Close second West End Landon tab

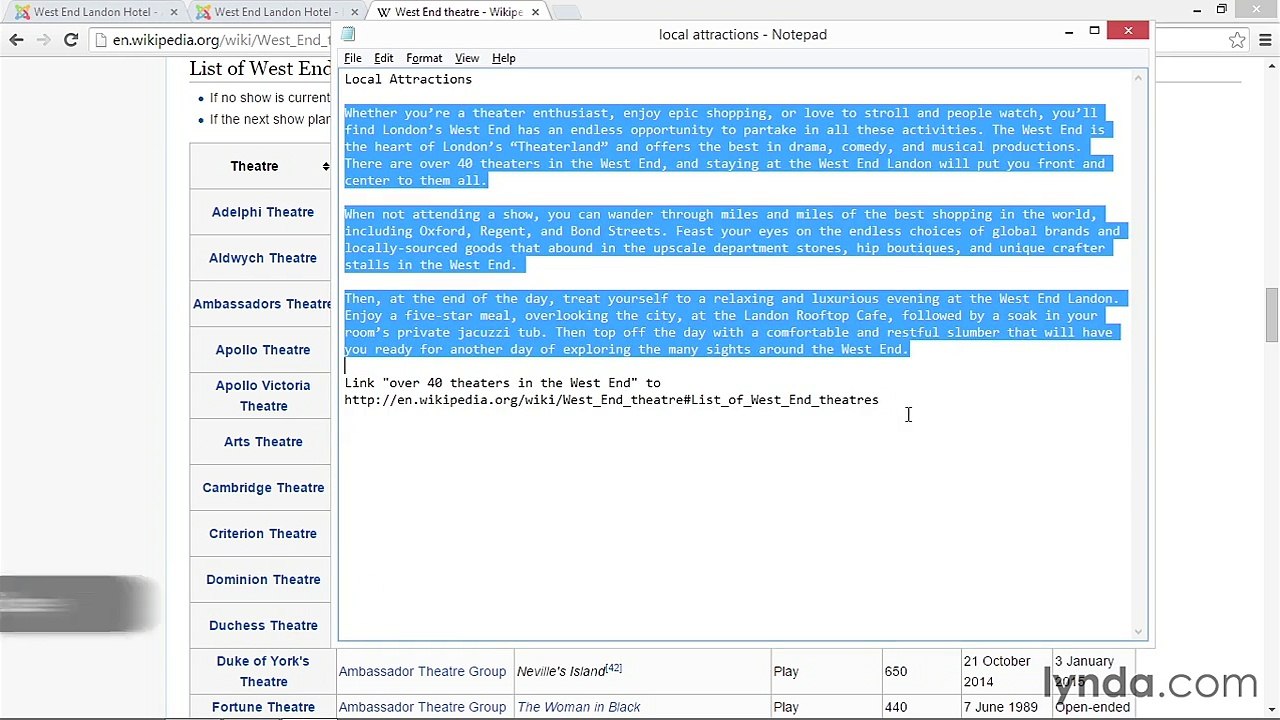click(354, 12)
